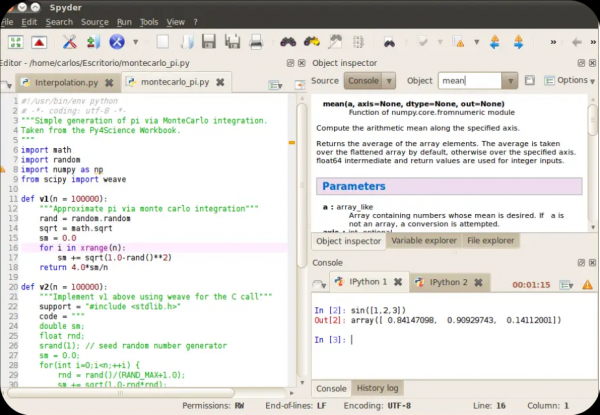Open the History log tab

tap(379, 388)
